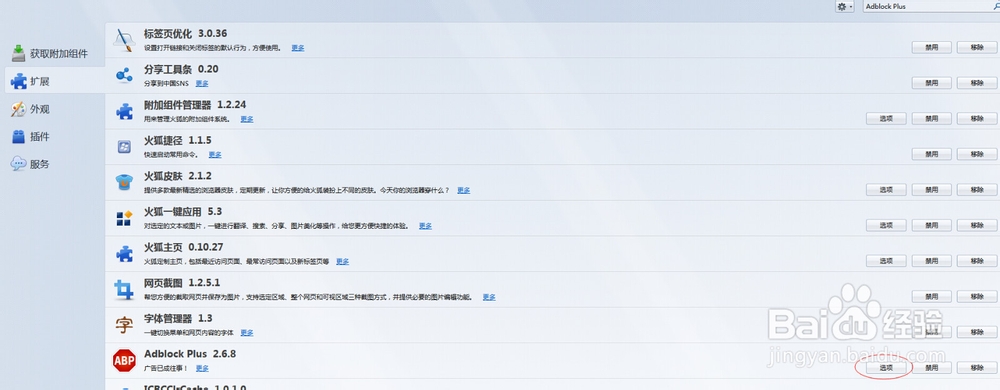Open options for Adblock Plus
This screenshot has height=390, width=1000.
click(x=886, y=368)
